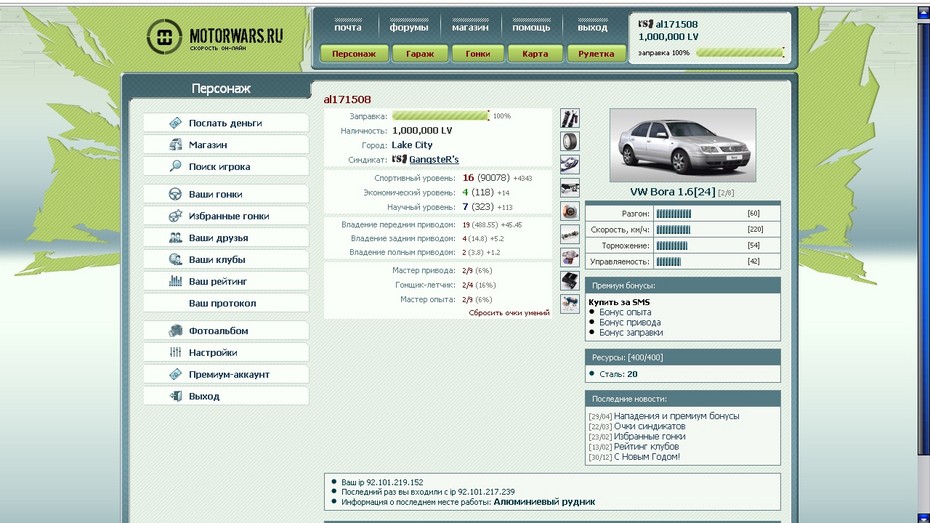Screen dimensions: 930x523
Task: Switch to the Рулетка tab
Action: click(x=596, y=53)
